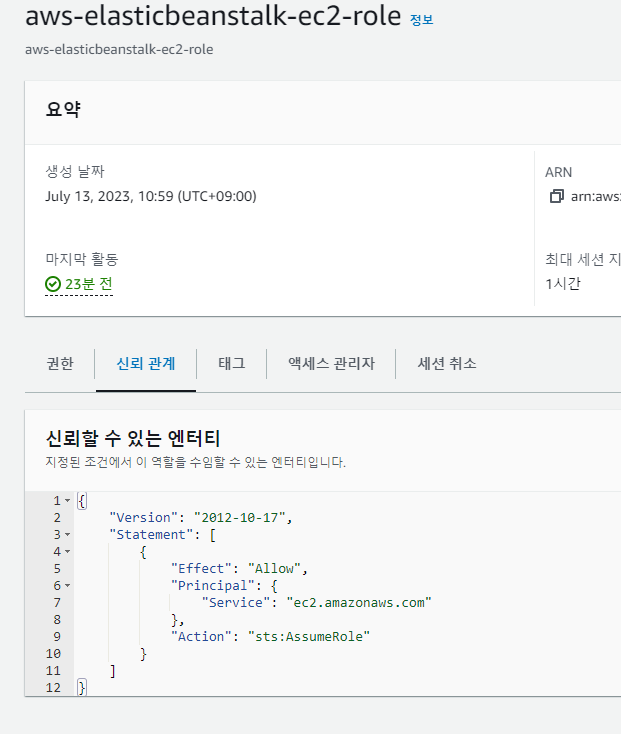The image size is (621, 734).
Task: Switch to the 권한 tab
Action: (x=60, y=363)
